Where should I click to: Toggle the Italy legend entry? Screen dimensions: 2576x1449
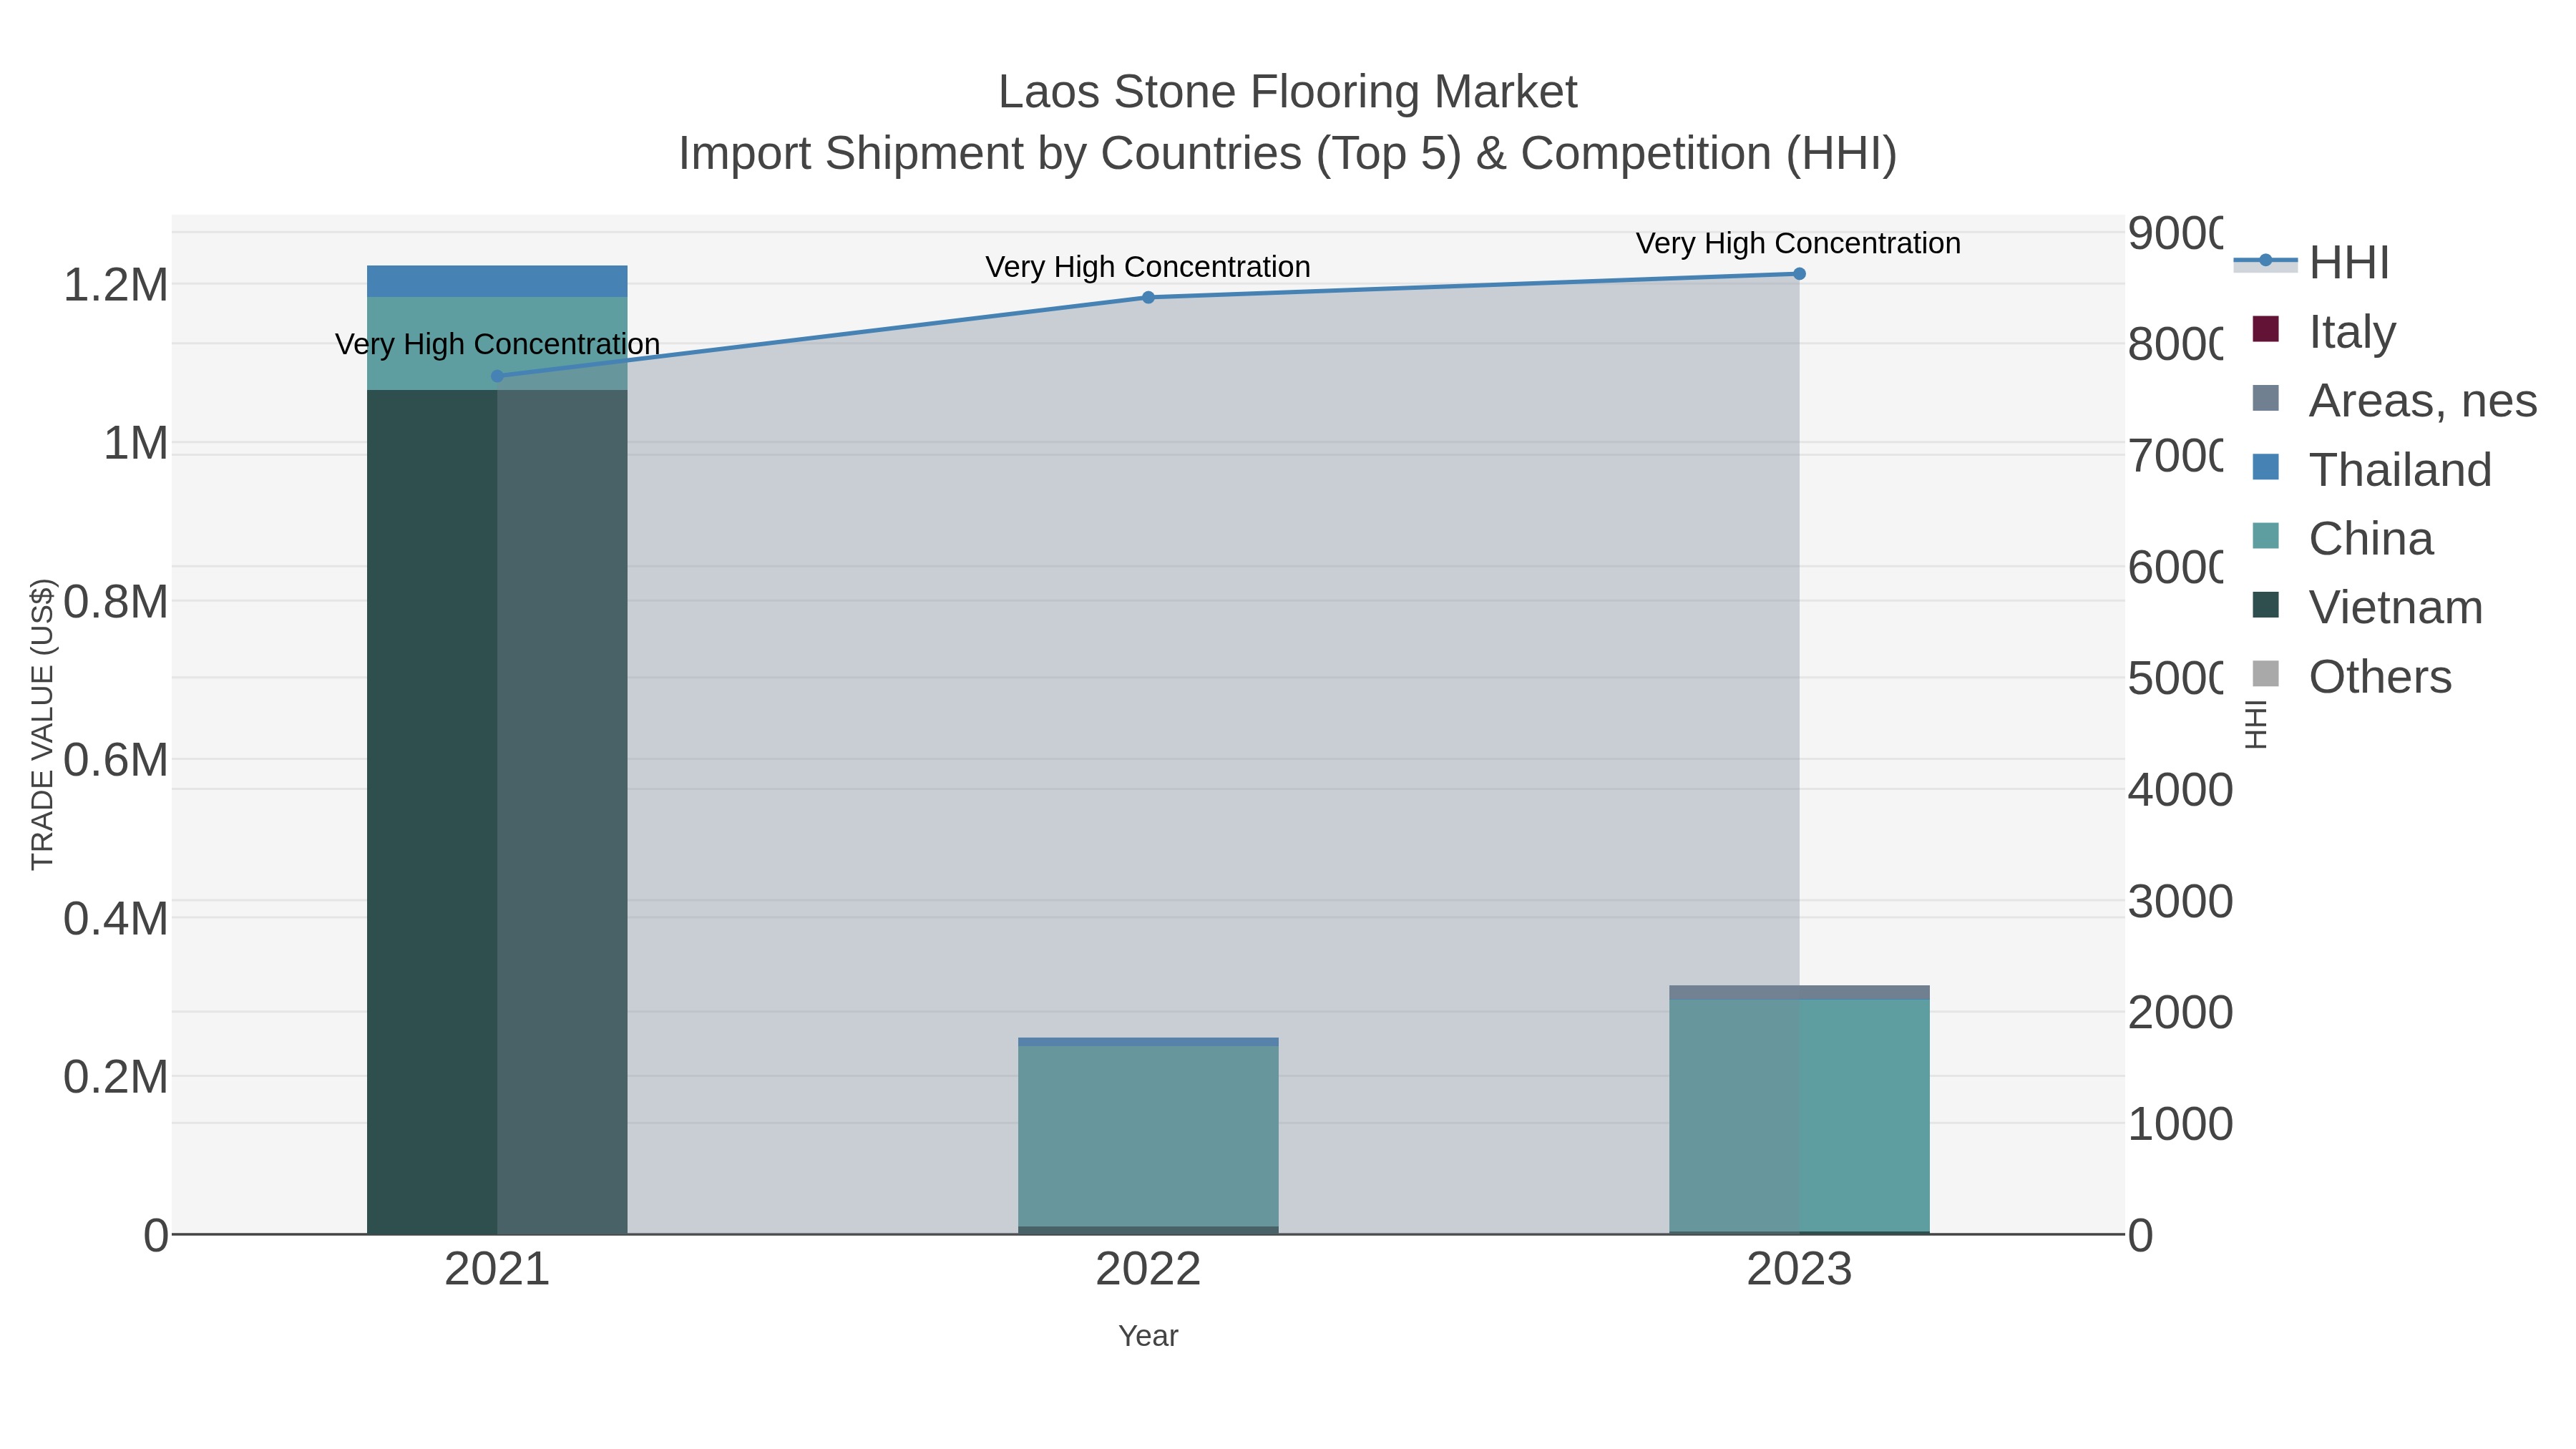click(x=2324, y=331)
